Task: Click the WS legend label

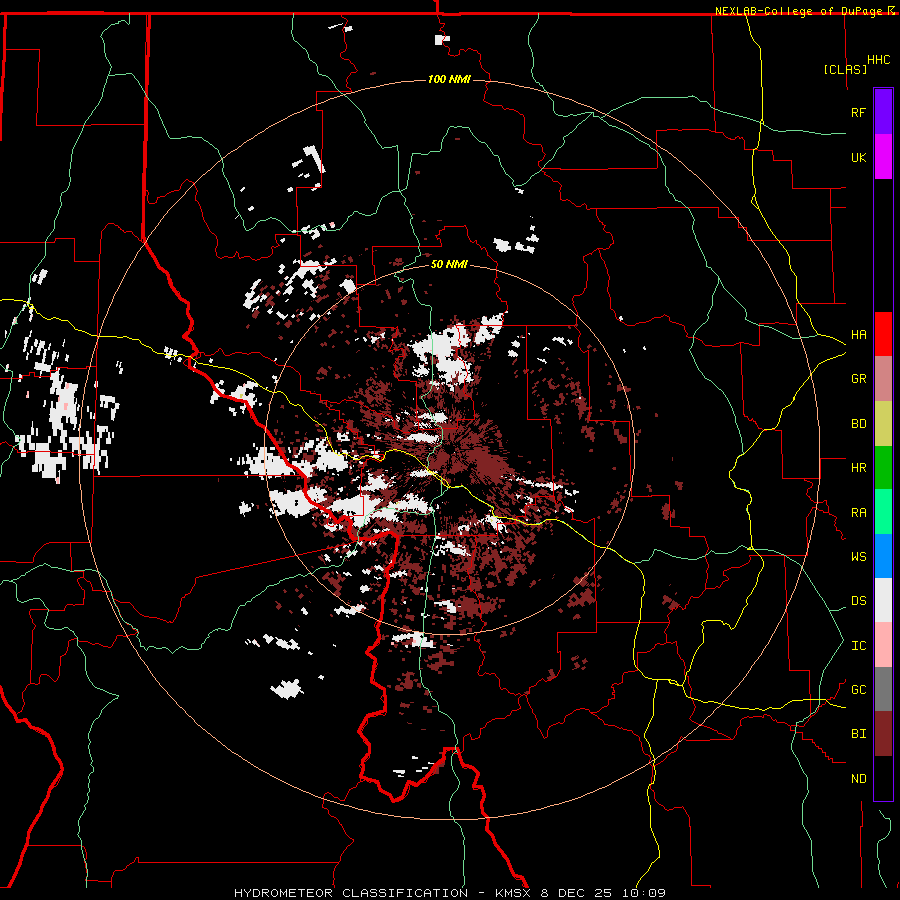Action: pyautogui.click(x=858, y=556)
